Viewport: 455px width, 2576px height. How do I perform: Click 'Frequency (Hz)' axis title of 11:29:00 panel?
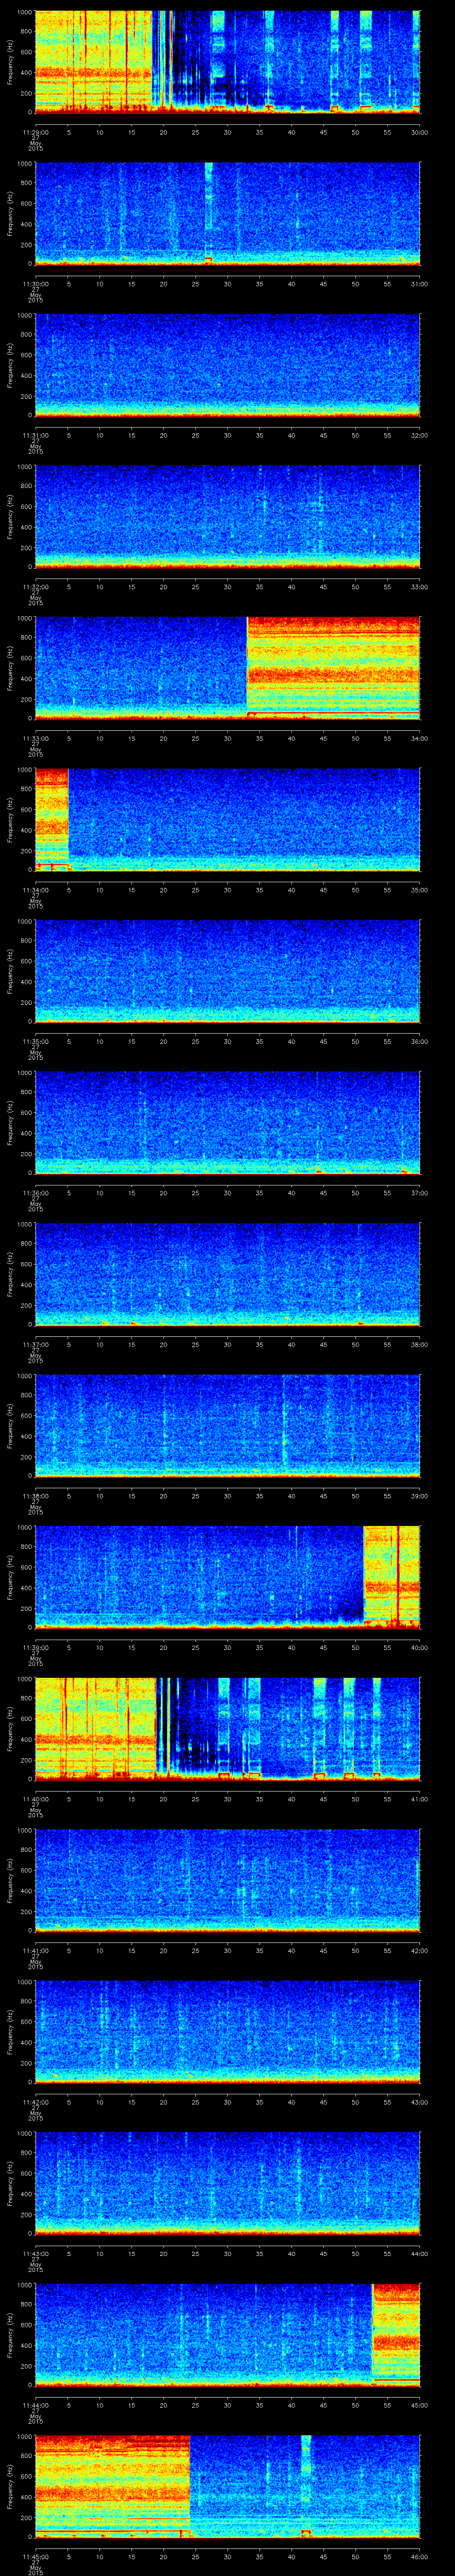11,62
